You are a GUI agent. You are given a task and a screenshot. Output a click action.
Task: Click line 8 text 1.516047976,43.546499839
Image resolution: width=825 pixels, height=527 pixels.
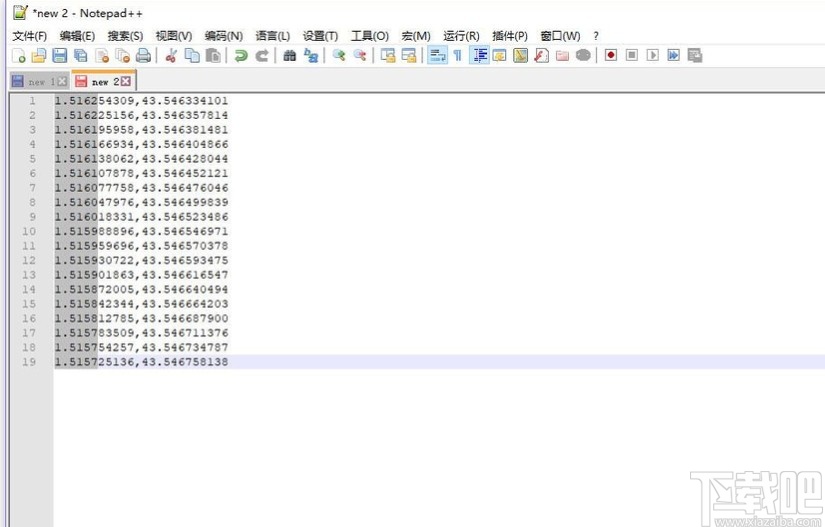142,202
